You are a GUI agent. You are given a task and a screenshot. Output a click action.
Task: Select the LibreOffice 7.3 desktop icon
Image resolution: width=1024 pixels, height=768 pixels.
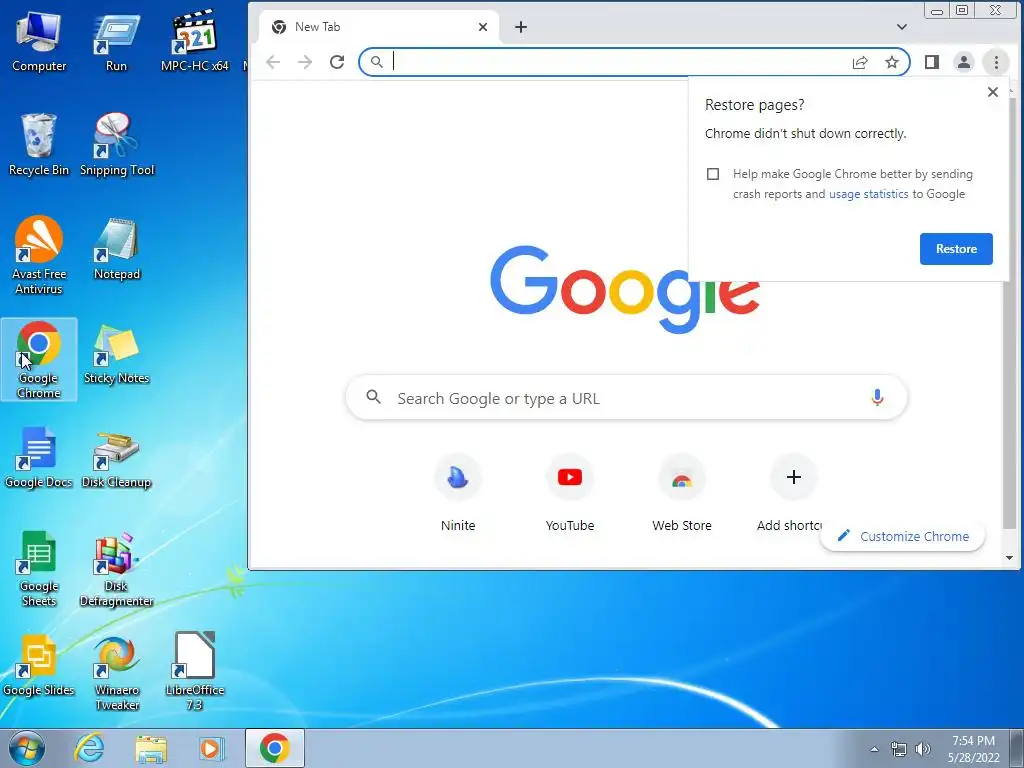tap(195, 671)
